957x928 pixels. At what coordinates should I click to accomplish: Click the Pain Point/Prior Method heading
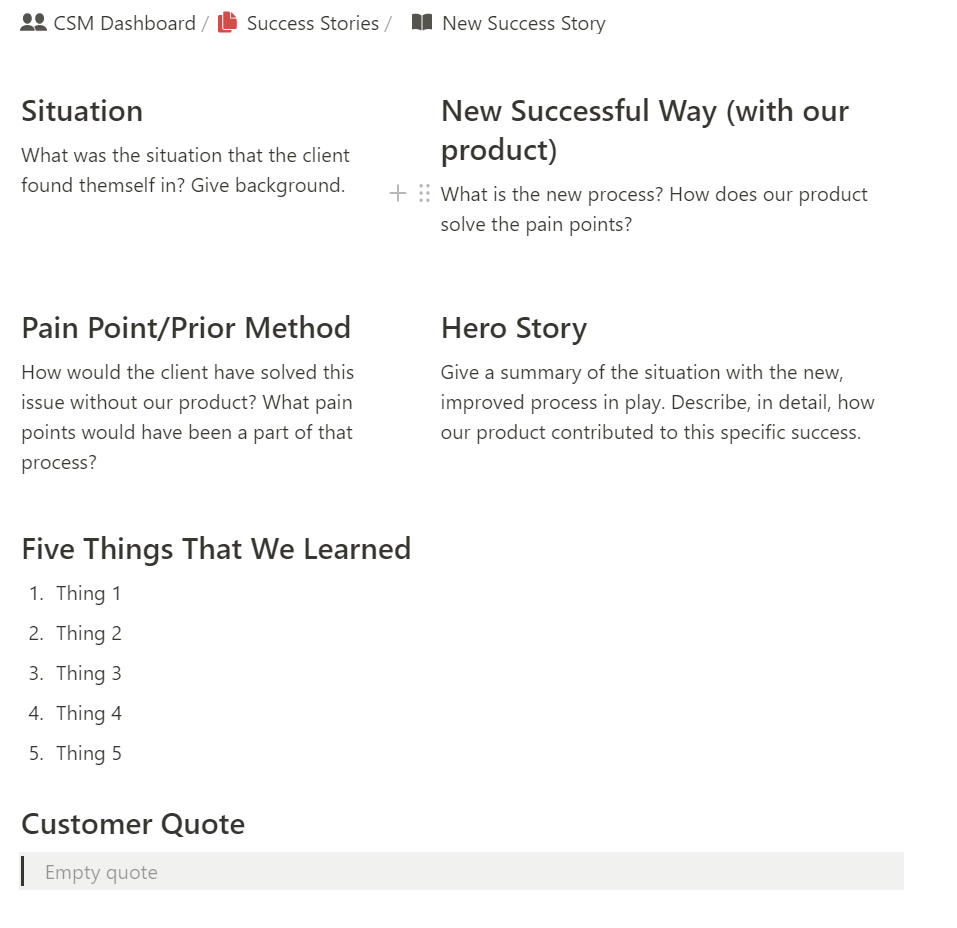coord(186,328)
